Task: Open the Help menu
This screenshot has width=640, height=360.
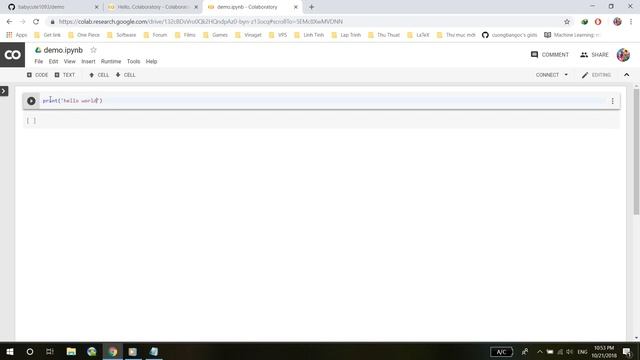Action: (x=151, y=61)
